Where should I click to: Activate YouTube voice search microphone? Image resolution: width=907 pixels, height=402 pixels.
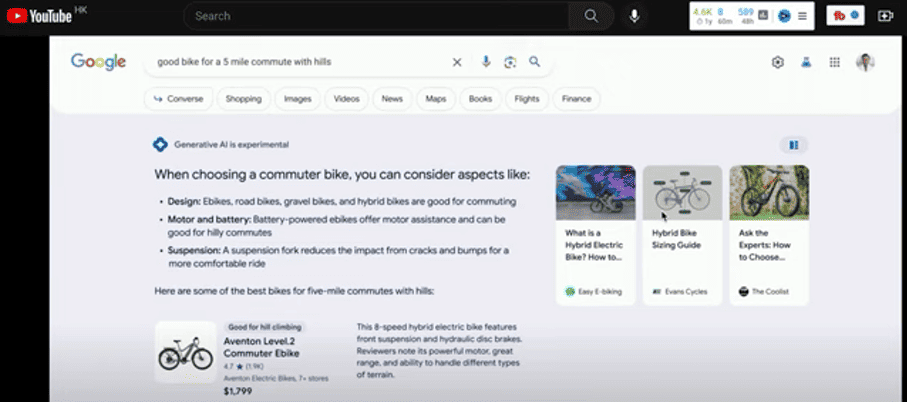pos(635,16)
